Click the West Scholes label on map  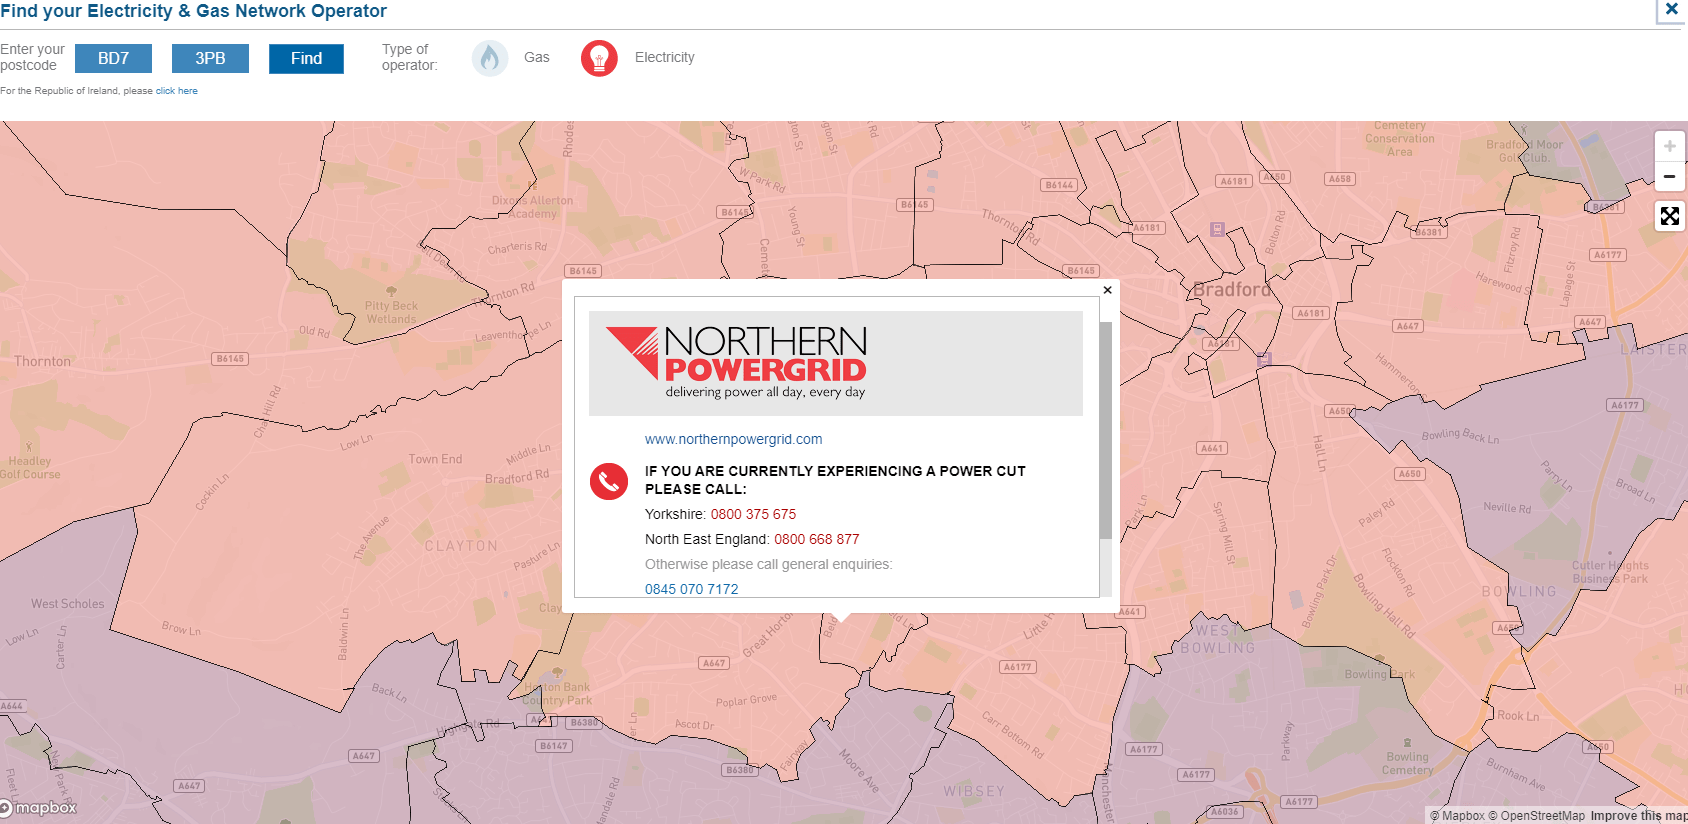(x=67, y=604)
